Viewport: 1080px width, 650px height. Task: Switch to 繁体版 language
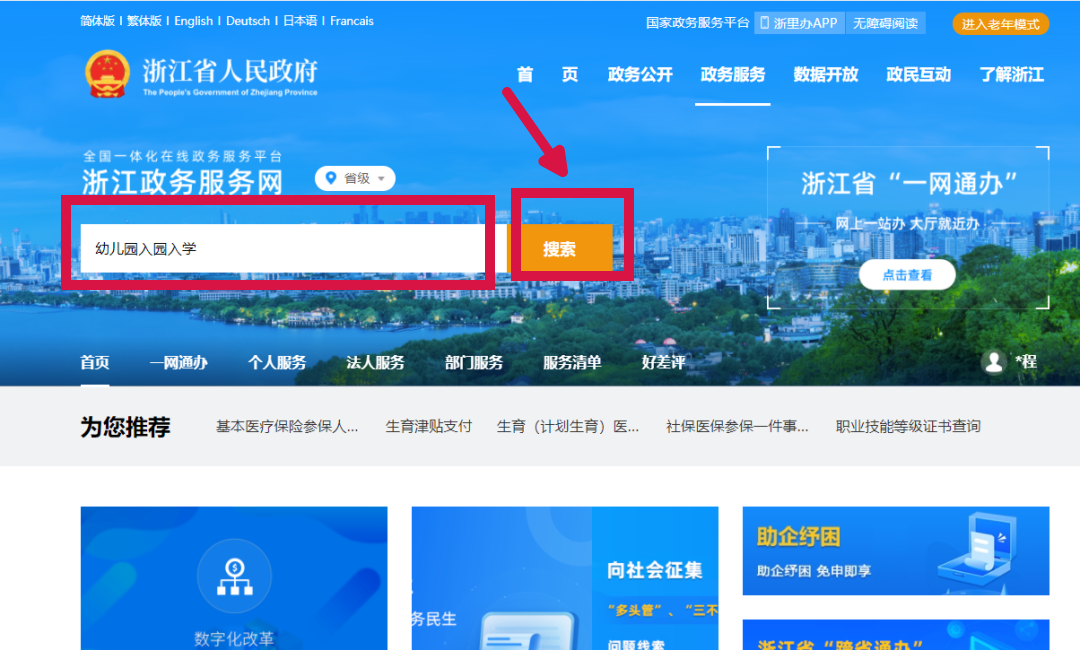tap(144, 21)
